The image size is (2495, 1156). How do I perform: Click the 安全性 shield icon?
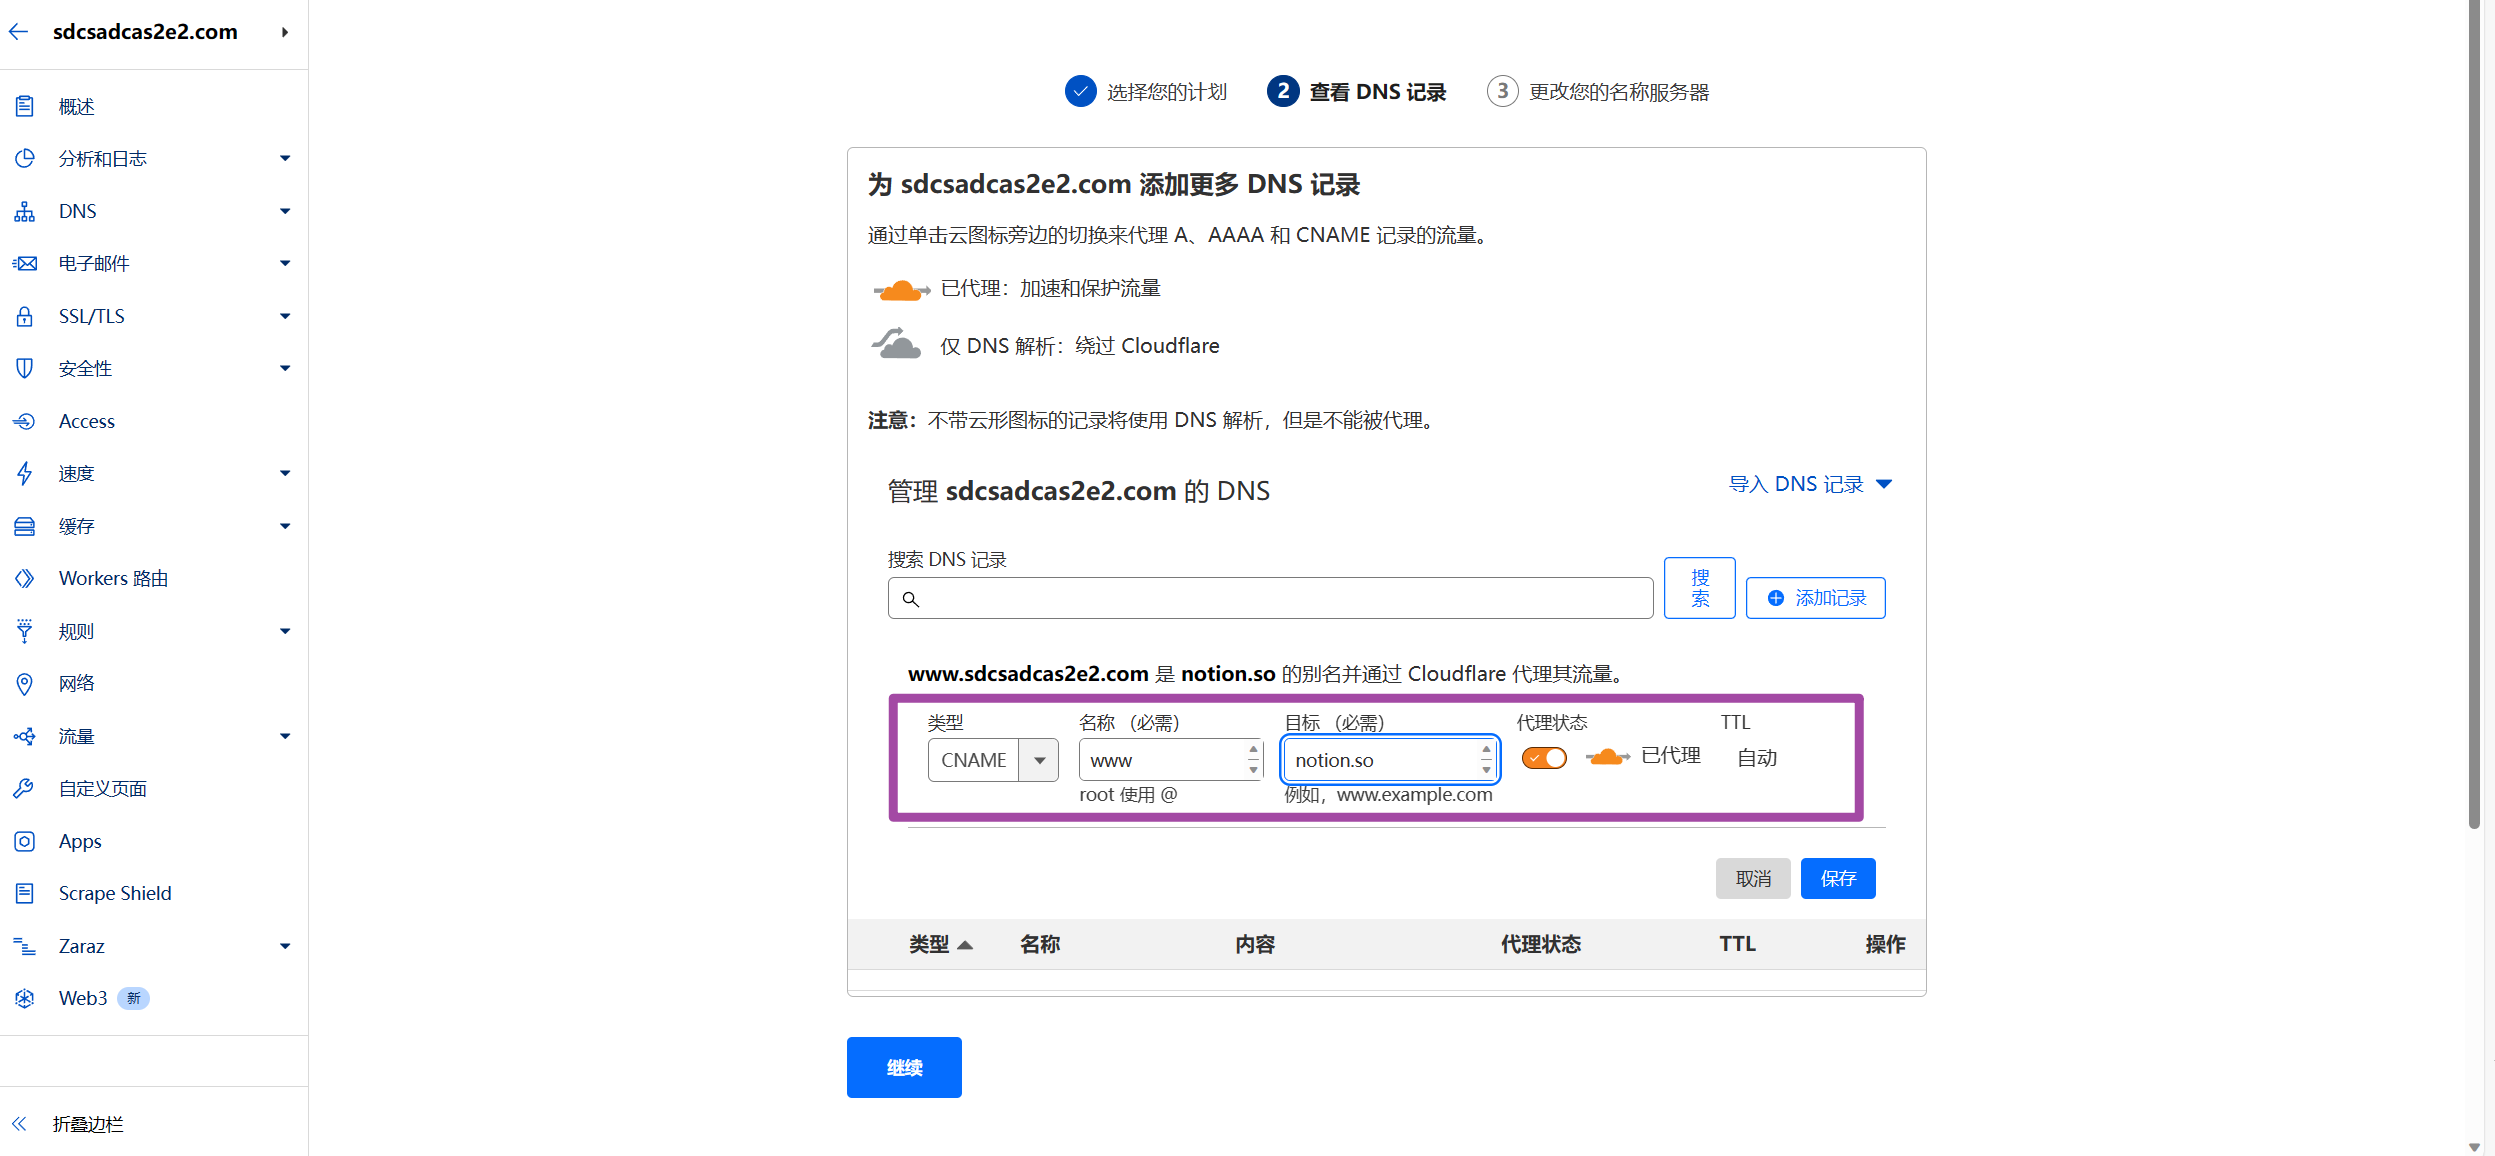[25, 368]
